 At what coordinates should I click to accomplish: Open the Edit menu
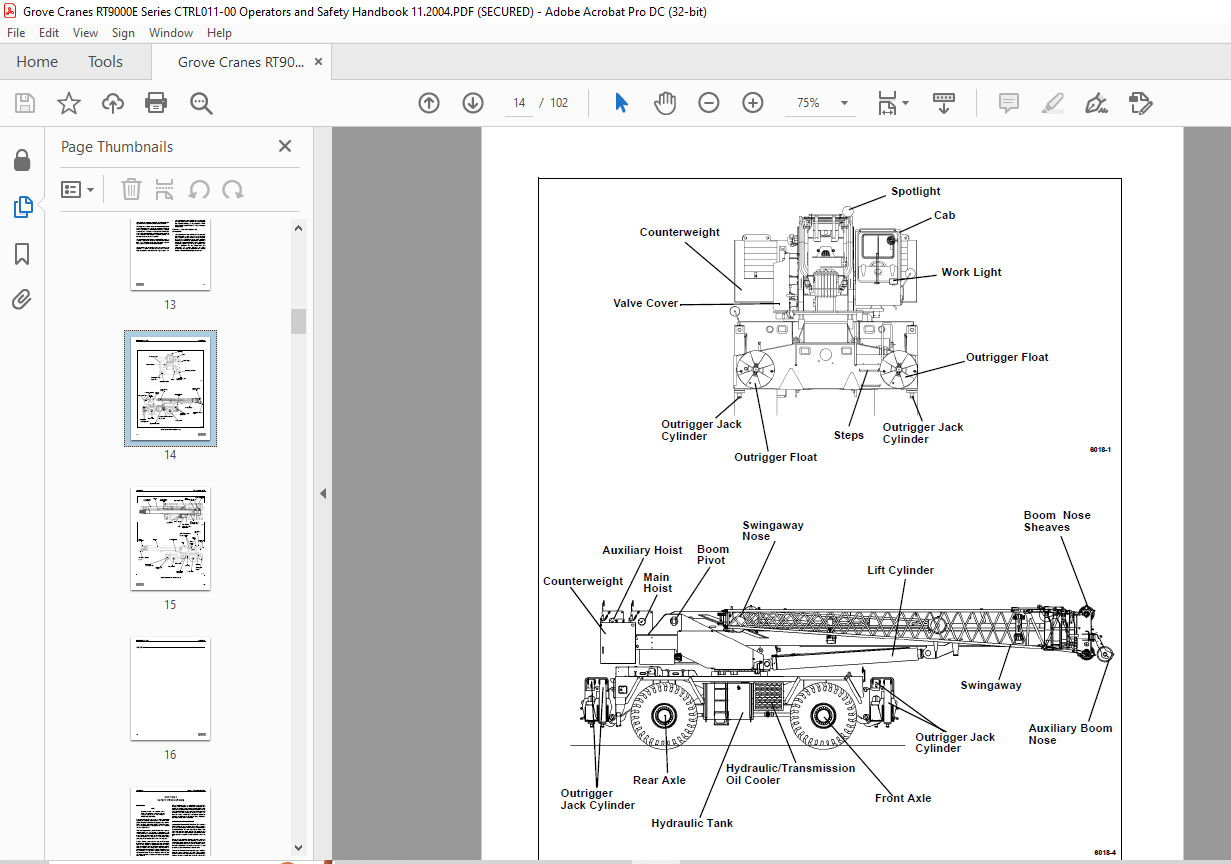49,33
